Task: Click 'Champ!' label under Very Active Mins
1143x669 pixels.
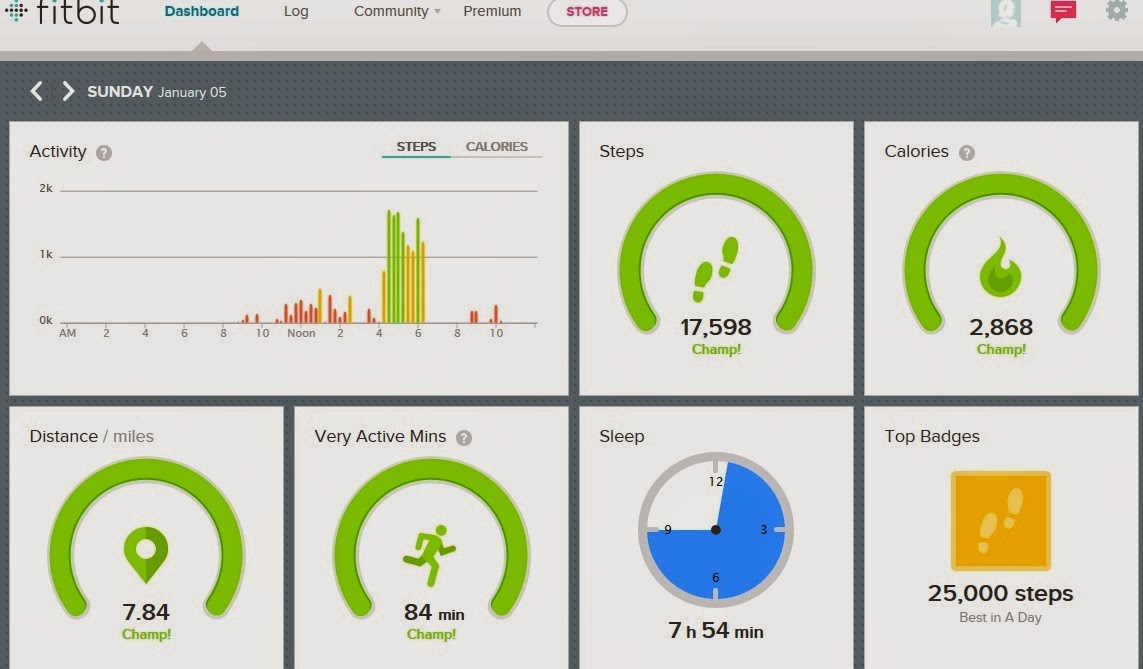Action: 431,635
